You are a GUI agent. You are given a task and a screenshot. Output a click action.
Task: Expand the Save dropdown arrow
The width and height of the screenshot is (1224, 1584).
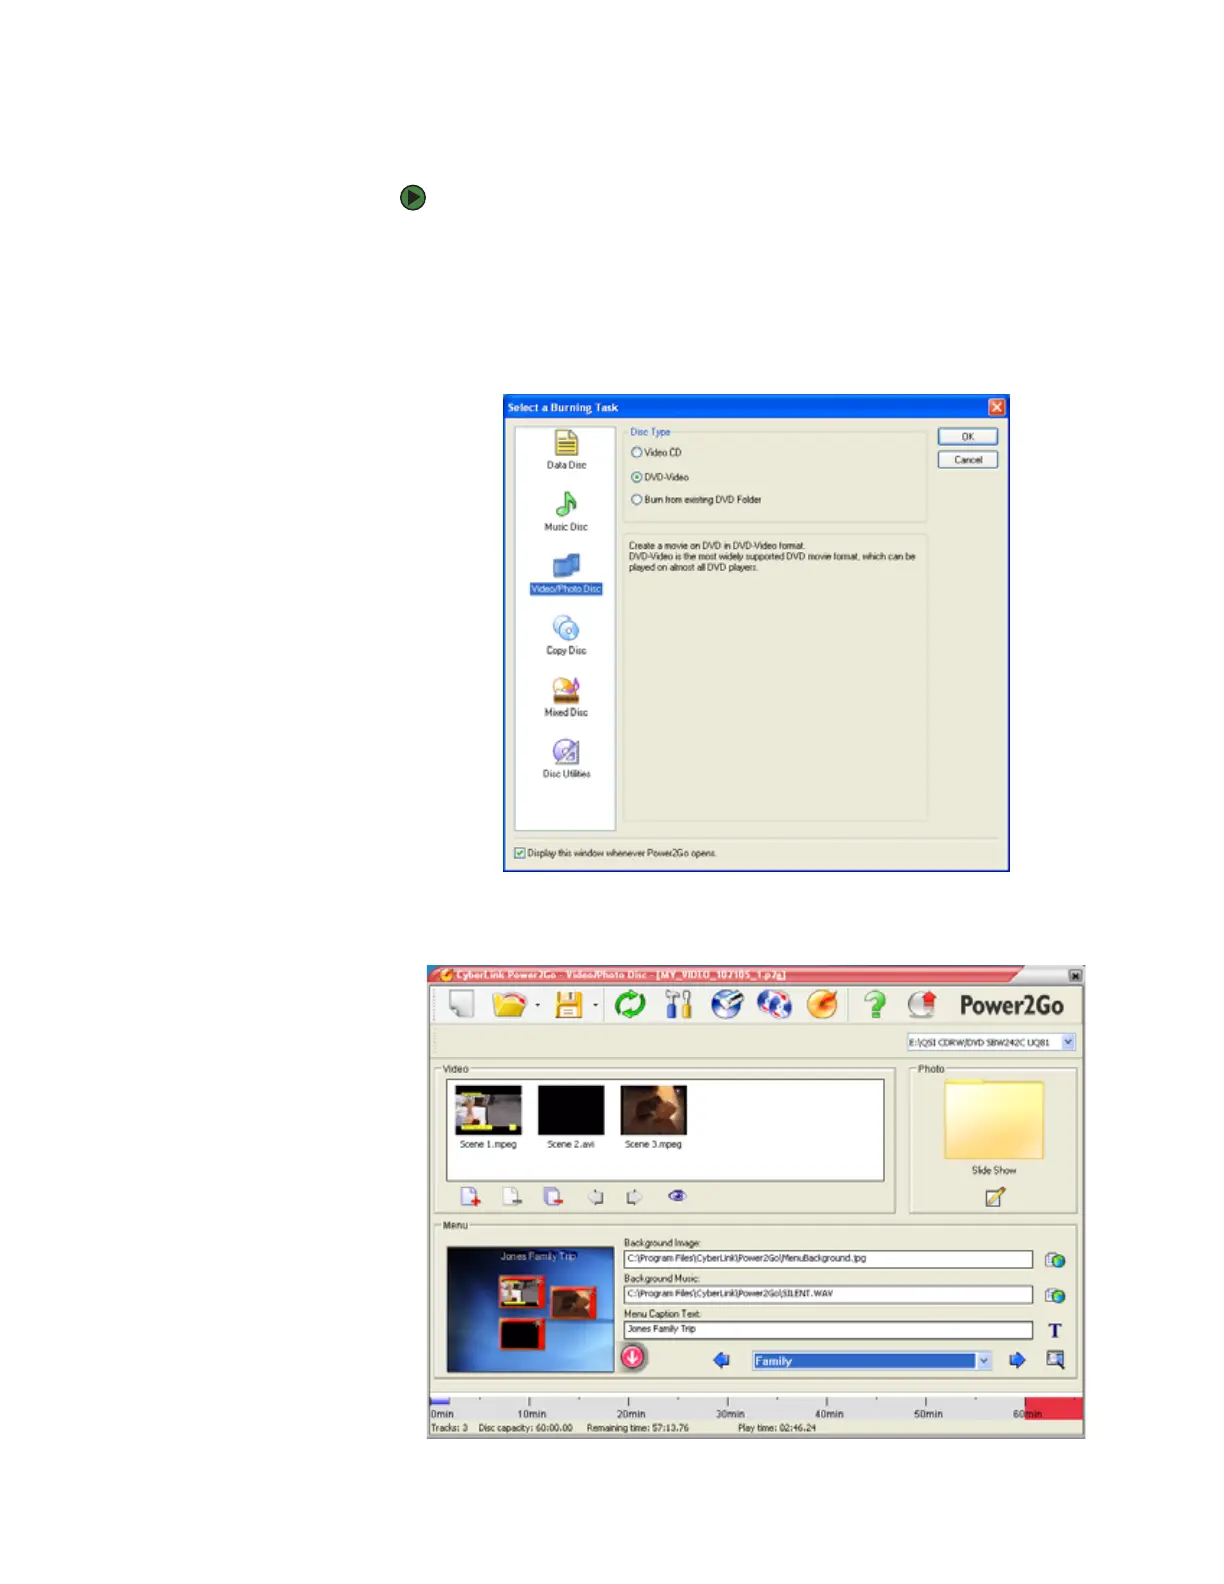click(595, 1005)
